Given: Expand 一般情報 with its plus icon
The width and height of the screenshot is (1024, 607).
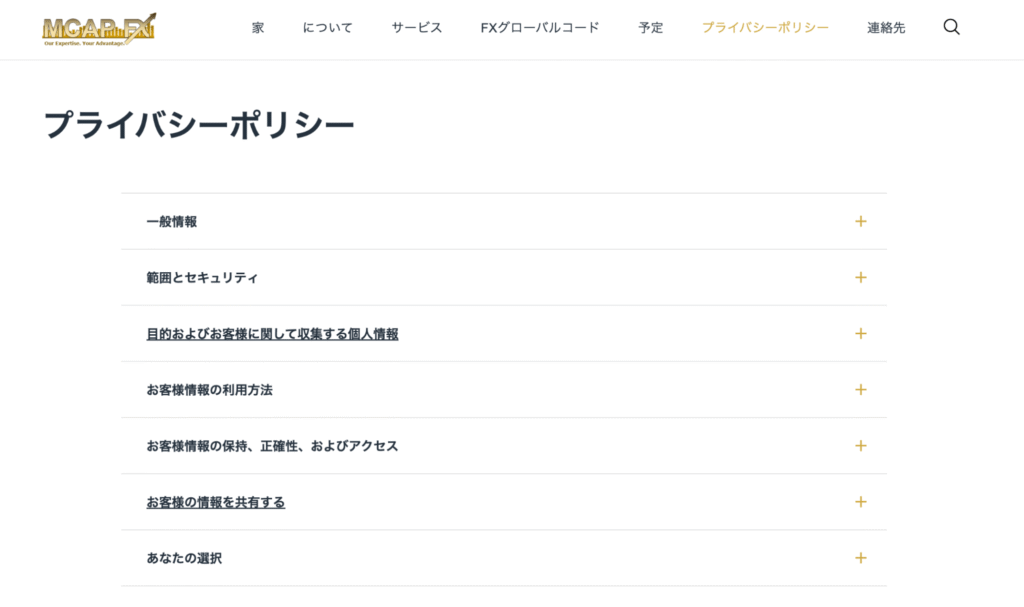Looking at the screenshot, I should 861,221.
